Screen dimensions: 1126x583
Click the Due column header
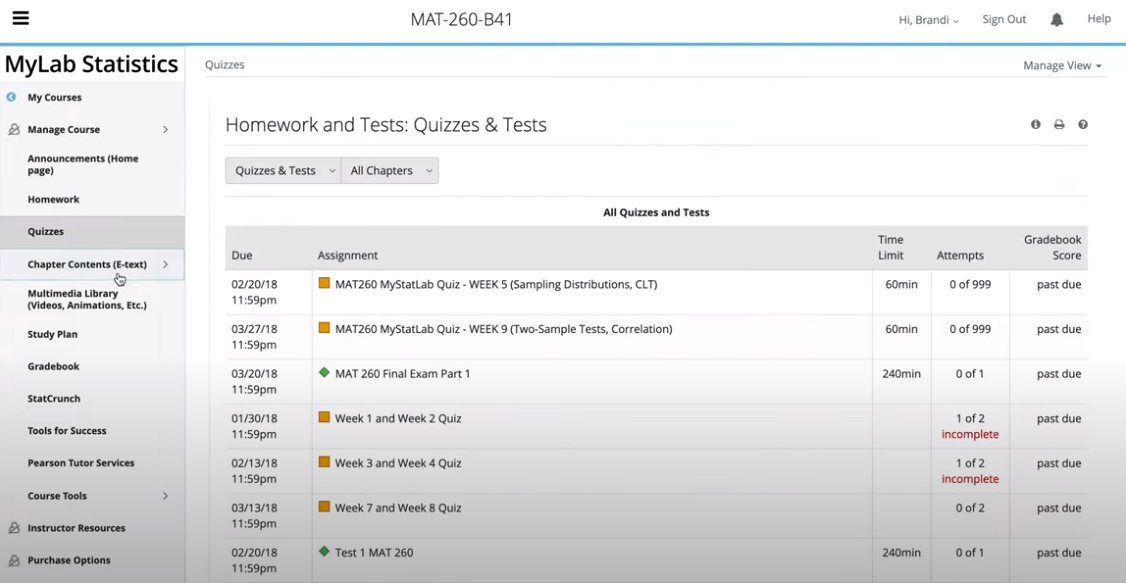[x=242, y=255]
